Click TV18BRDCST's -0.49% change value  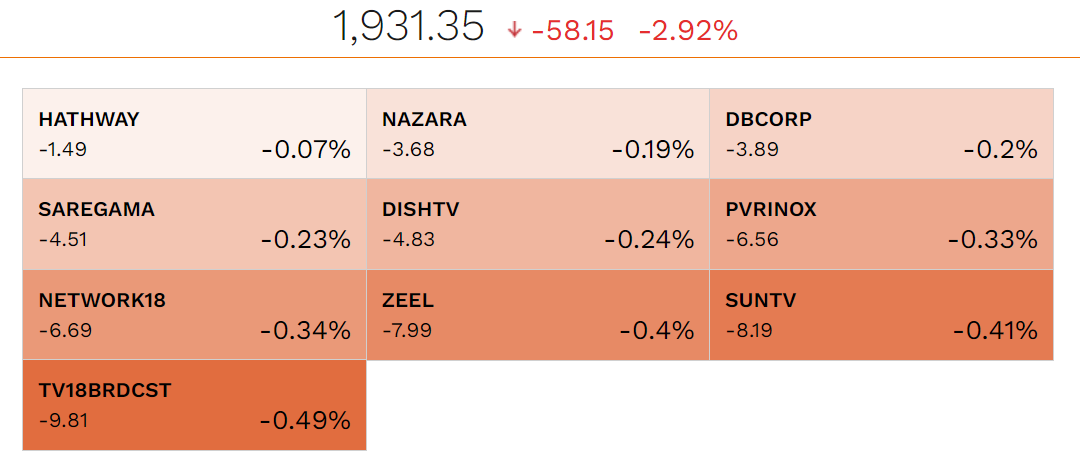coord(305,421)
